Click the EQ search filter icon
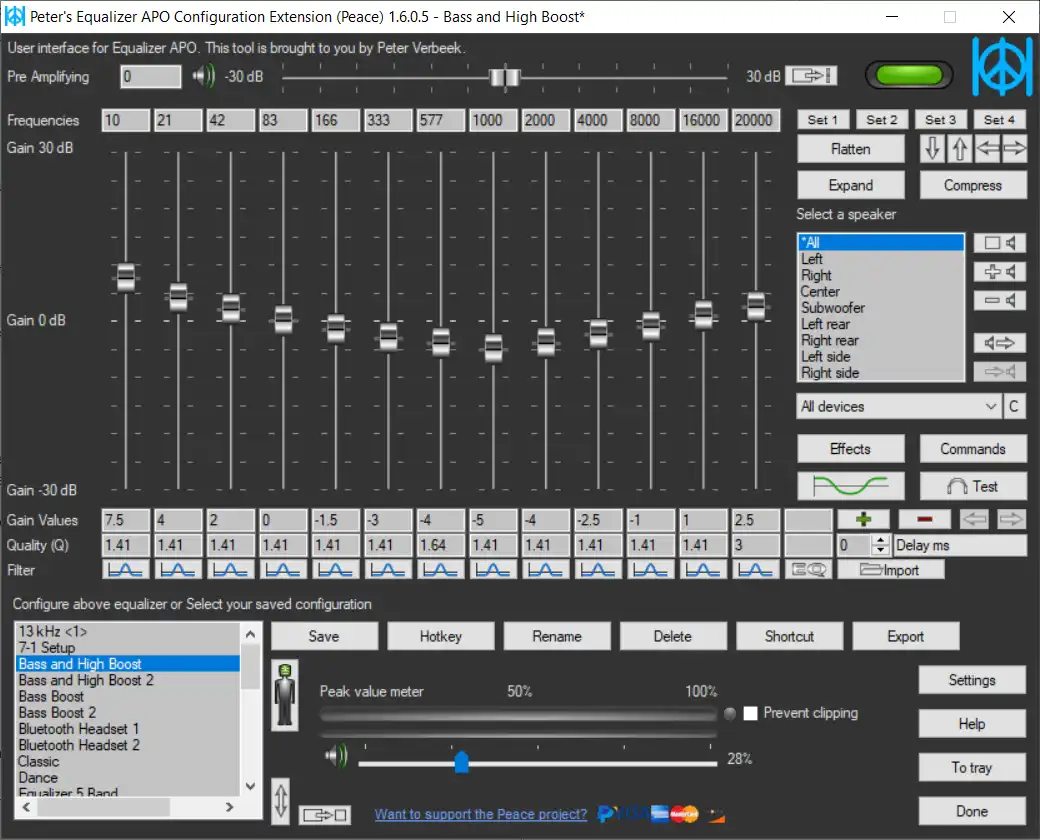This screenshot has width=1040, height=840. 808,570
